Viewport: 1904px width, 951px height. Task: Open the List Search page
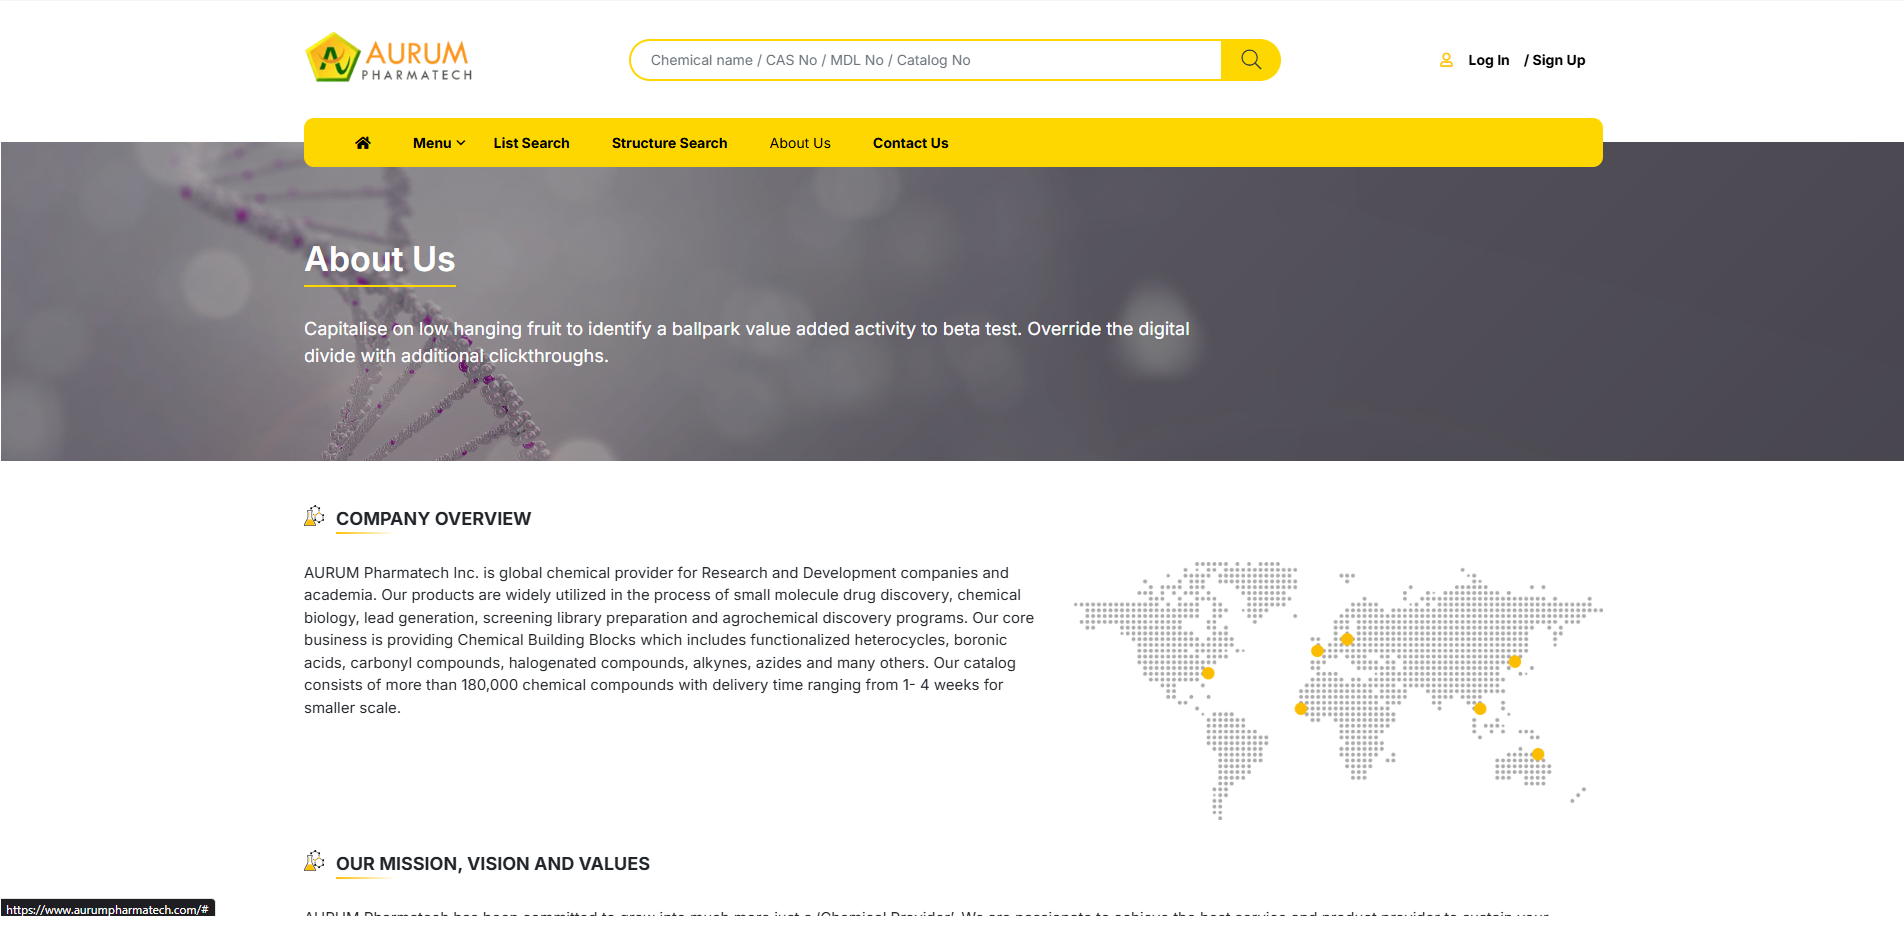pos(531,143)
